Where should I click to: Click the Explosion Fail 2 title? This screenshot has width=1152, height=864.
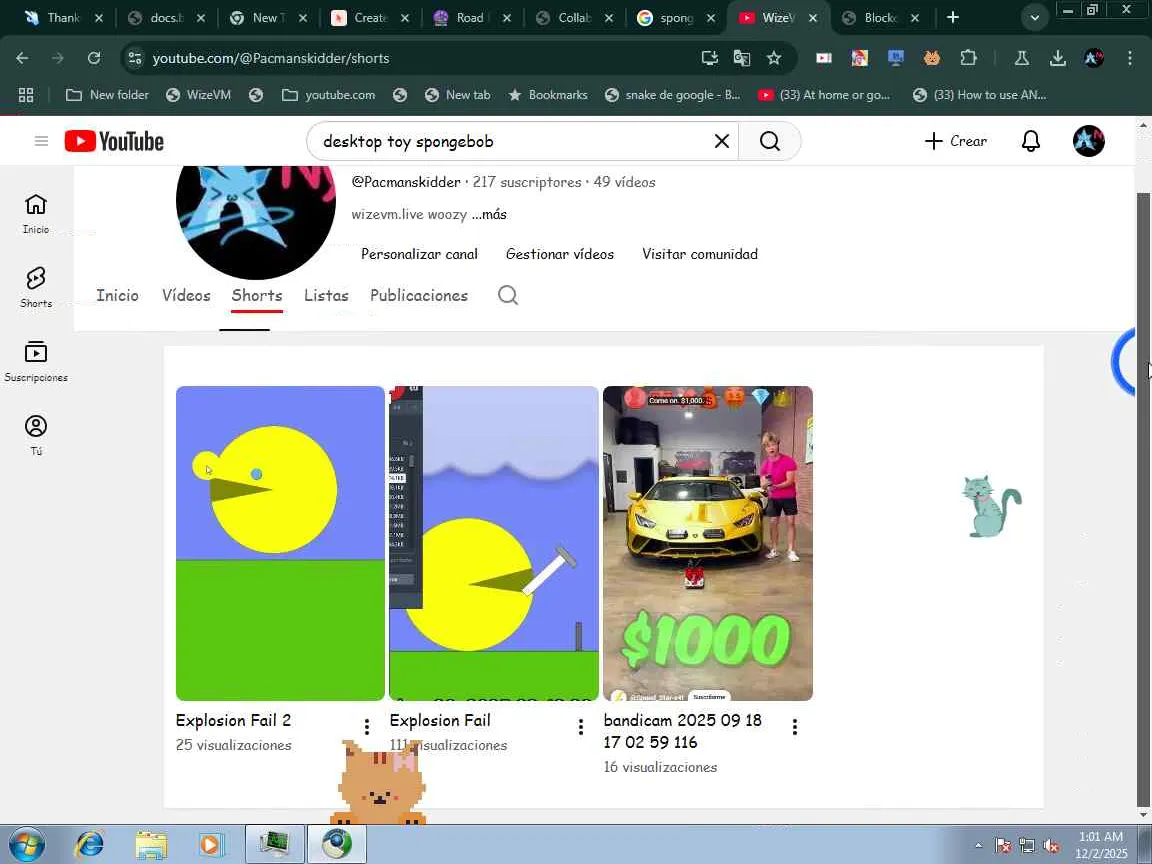click(x=234, y=721)
